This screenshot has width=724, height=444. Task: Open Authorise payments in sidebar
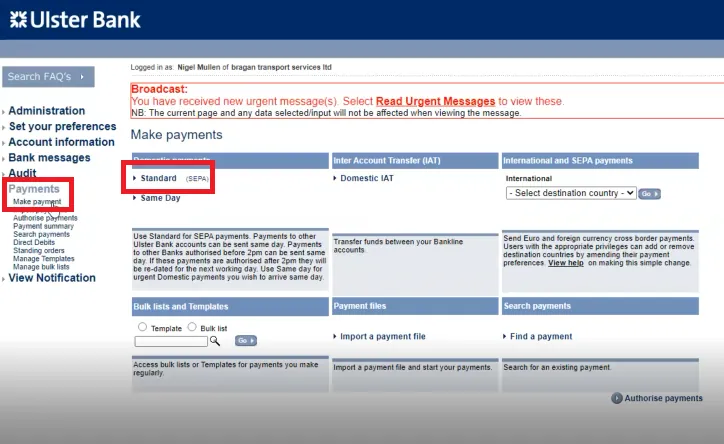tap(45, 218)
